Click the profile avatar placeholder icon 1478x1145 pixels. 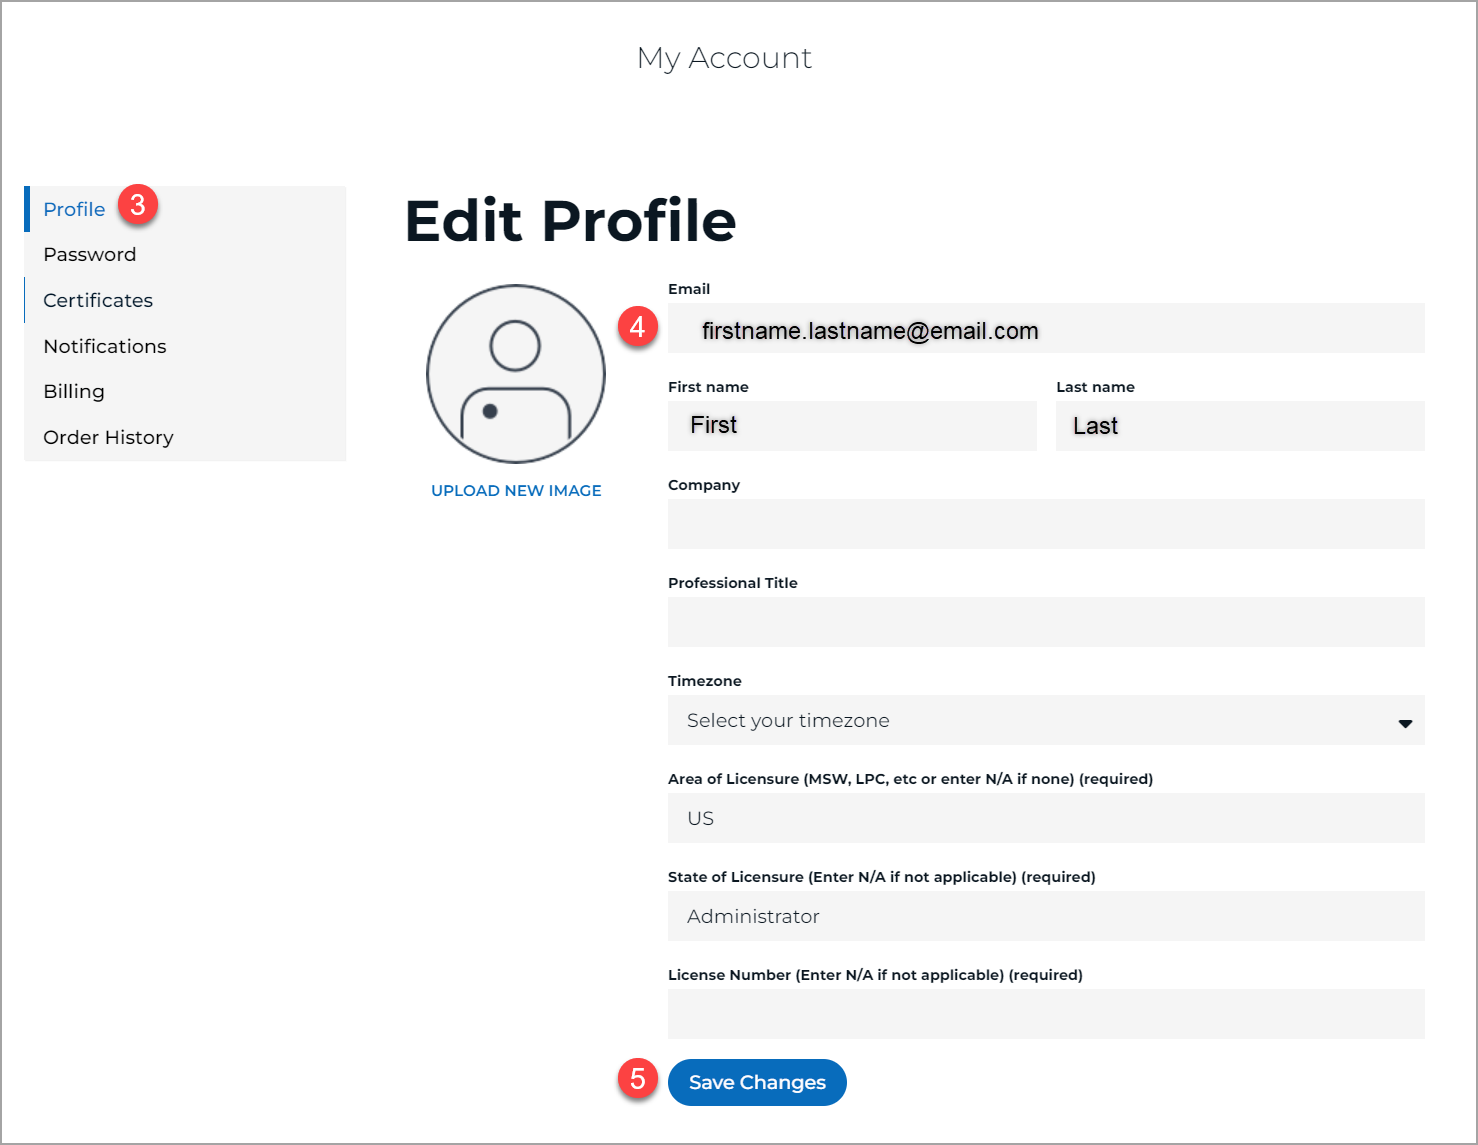coord(516,374)
